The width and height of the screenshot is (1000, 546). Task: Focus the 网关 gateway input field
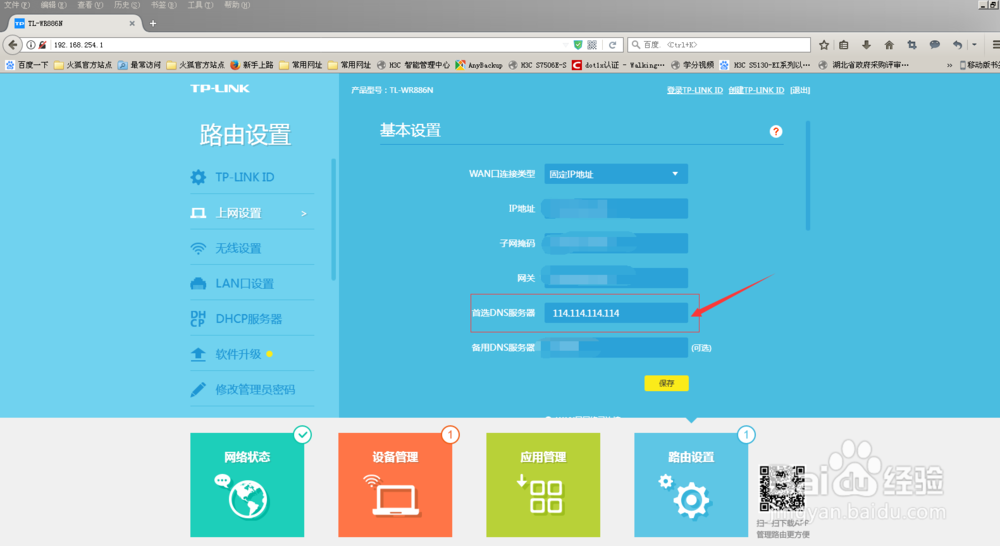[615, 278]
